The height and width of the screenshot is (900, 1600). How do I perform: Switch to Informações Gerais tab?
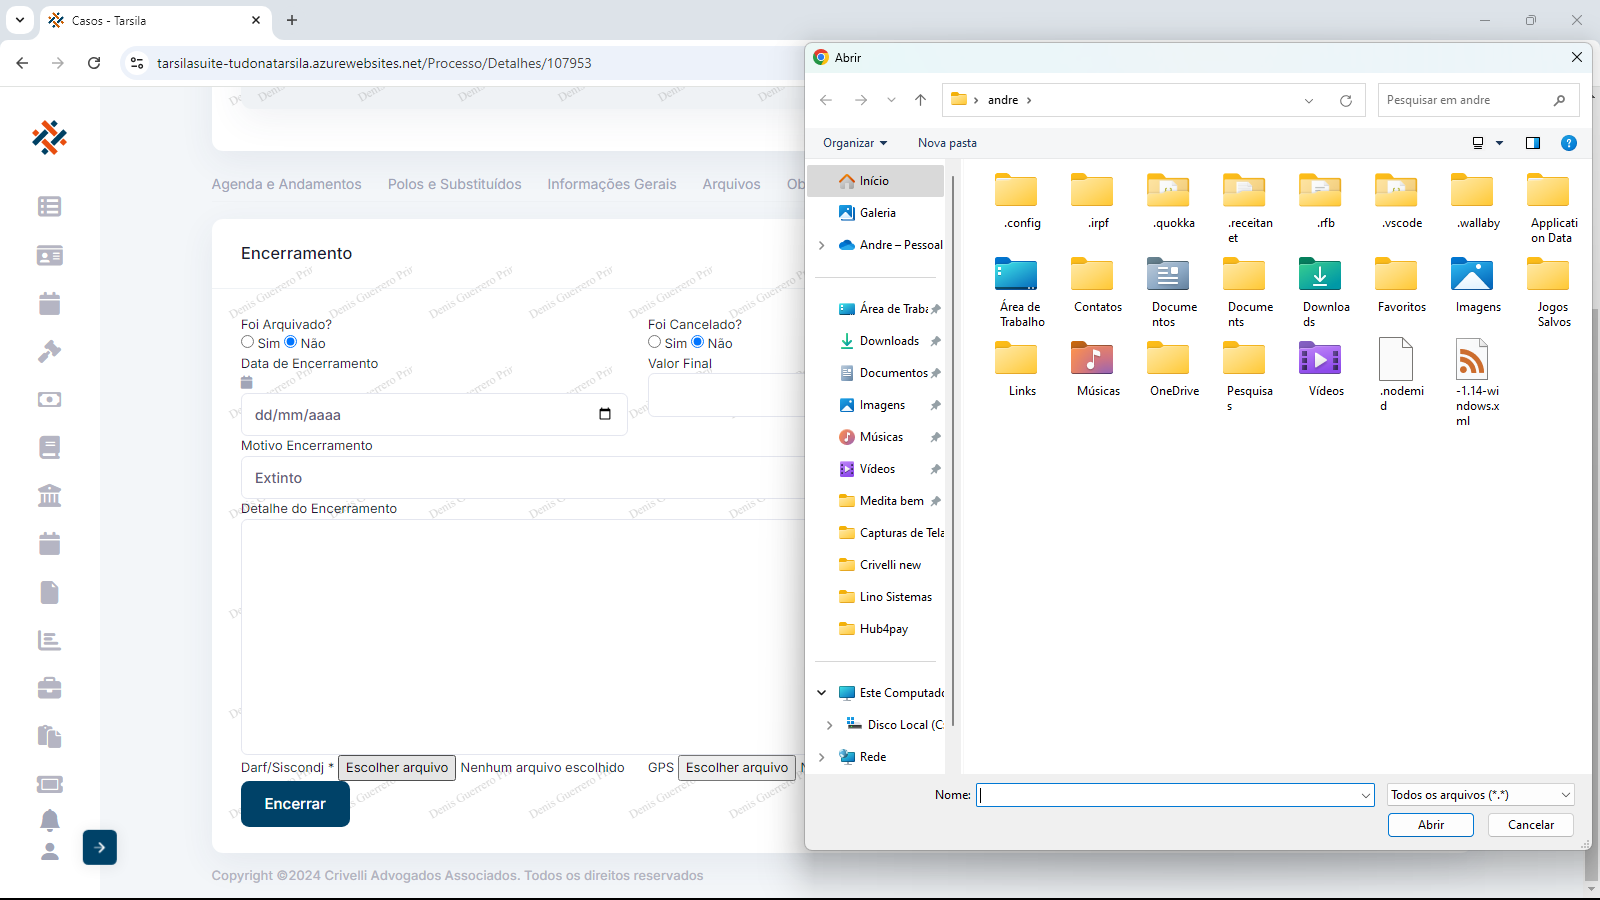tap(611, 184)
